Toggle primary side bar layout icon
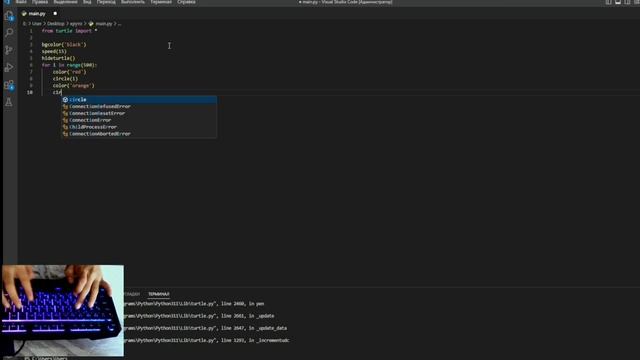Screen dimensions: 640x360 [x=608, y=2]
